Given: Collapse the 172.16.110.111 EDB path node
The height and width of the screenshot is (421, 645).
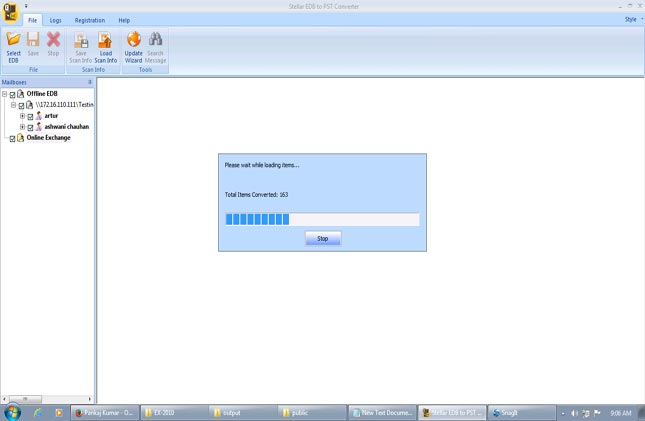Looking at the screenshot, I should 14,105.
